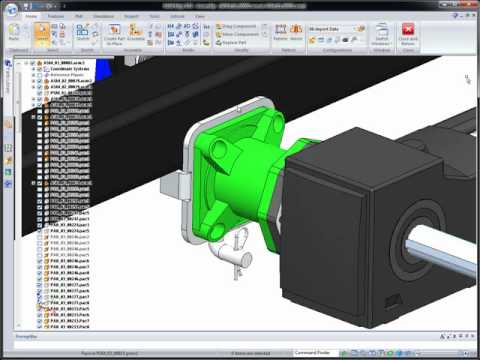Switch to the Inspect ribbon tab
This screenshot has height=360, width=480.
pos(131,16)
